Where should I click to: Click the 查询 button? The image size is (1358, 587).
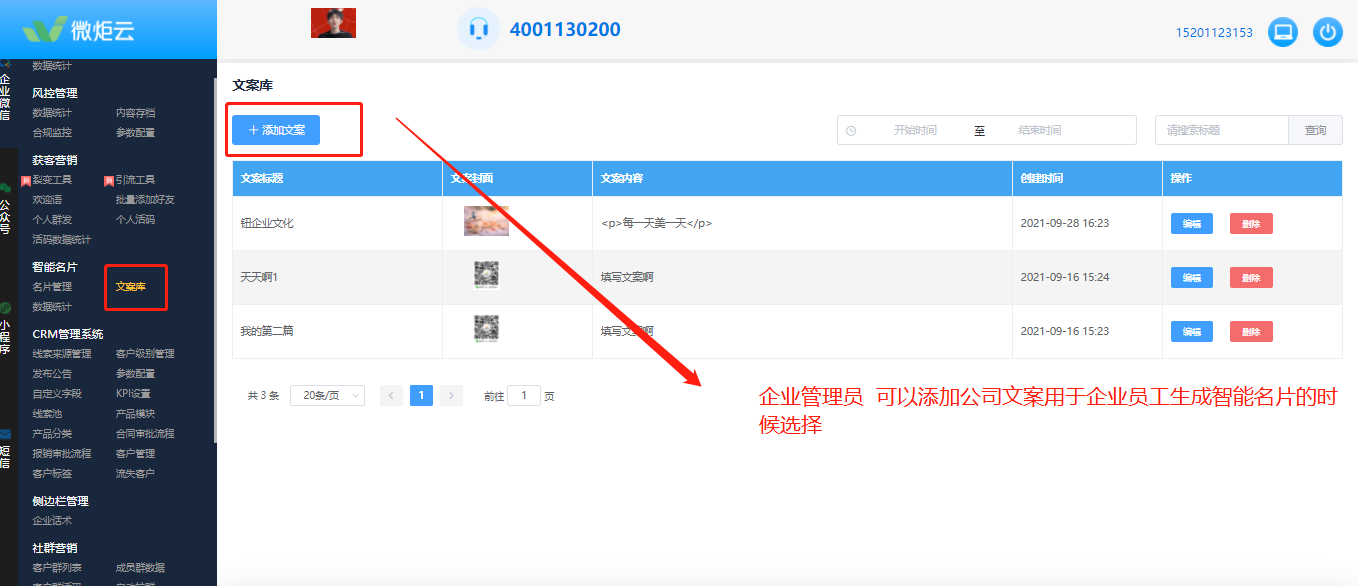click(1316, 130)
